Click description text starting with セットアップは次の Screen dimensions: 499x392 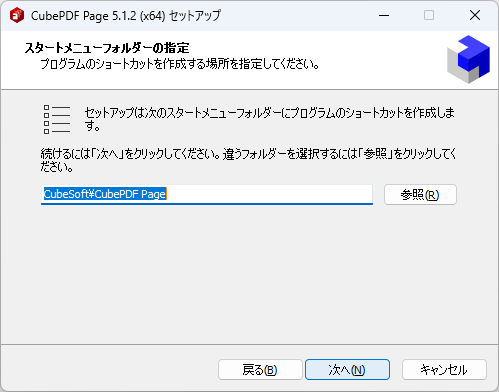pos(269,119)
